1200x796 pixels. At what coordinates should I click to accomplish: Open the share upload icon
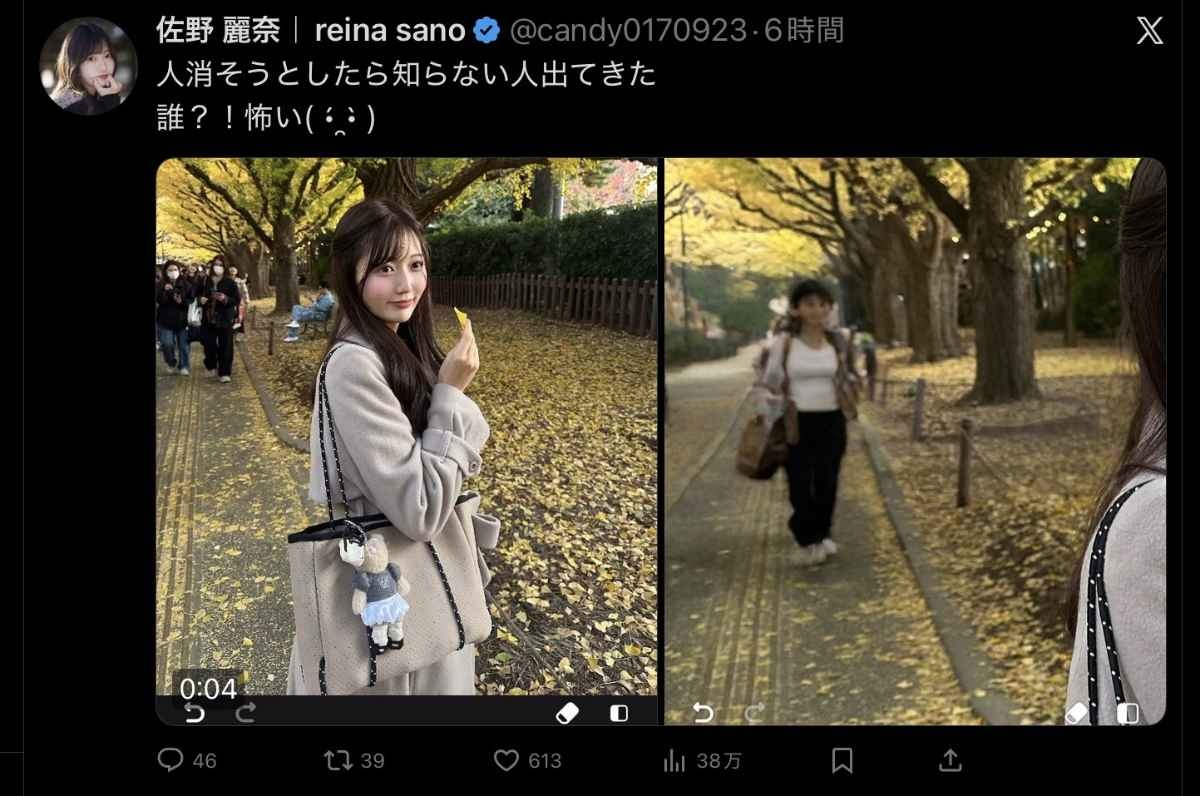[x=950, y=761]
